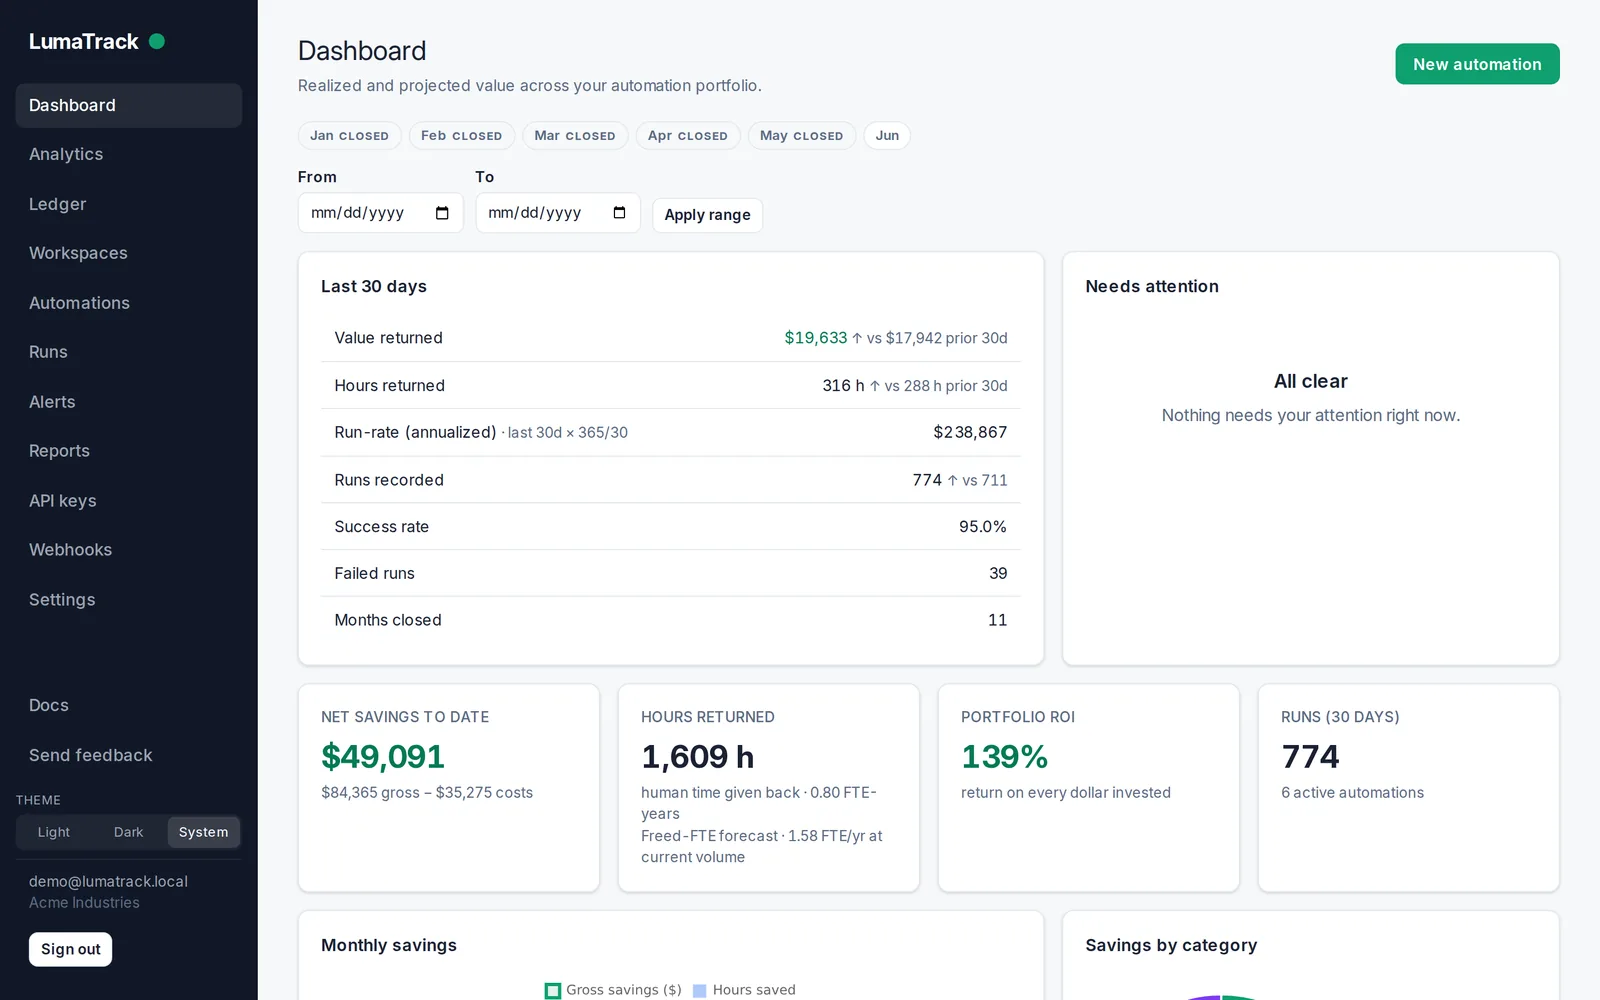Open the Docs link
1600x1000 pixels.
129,705
